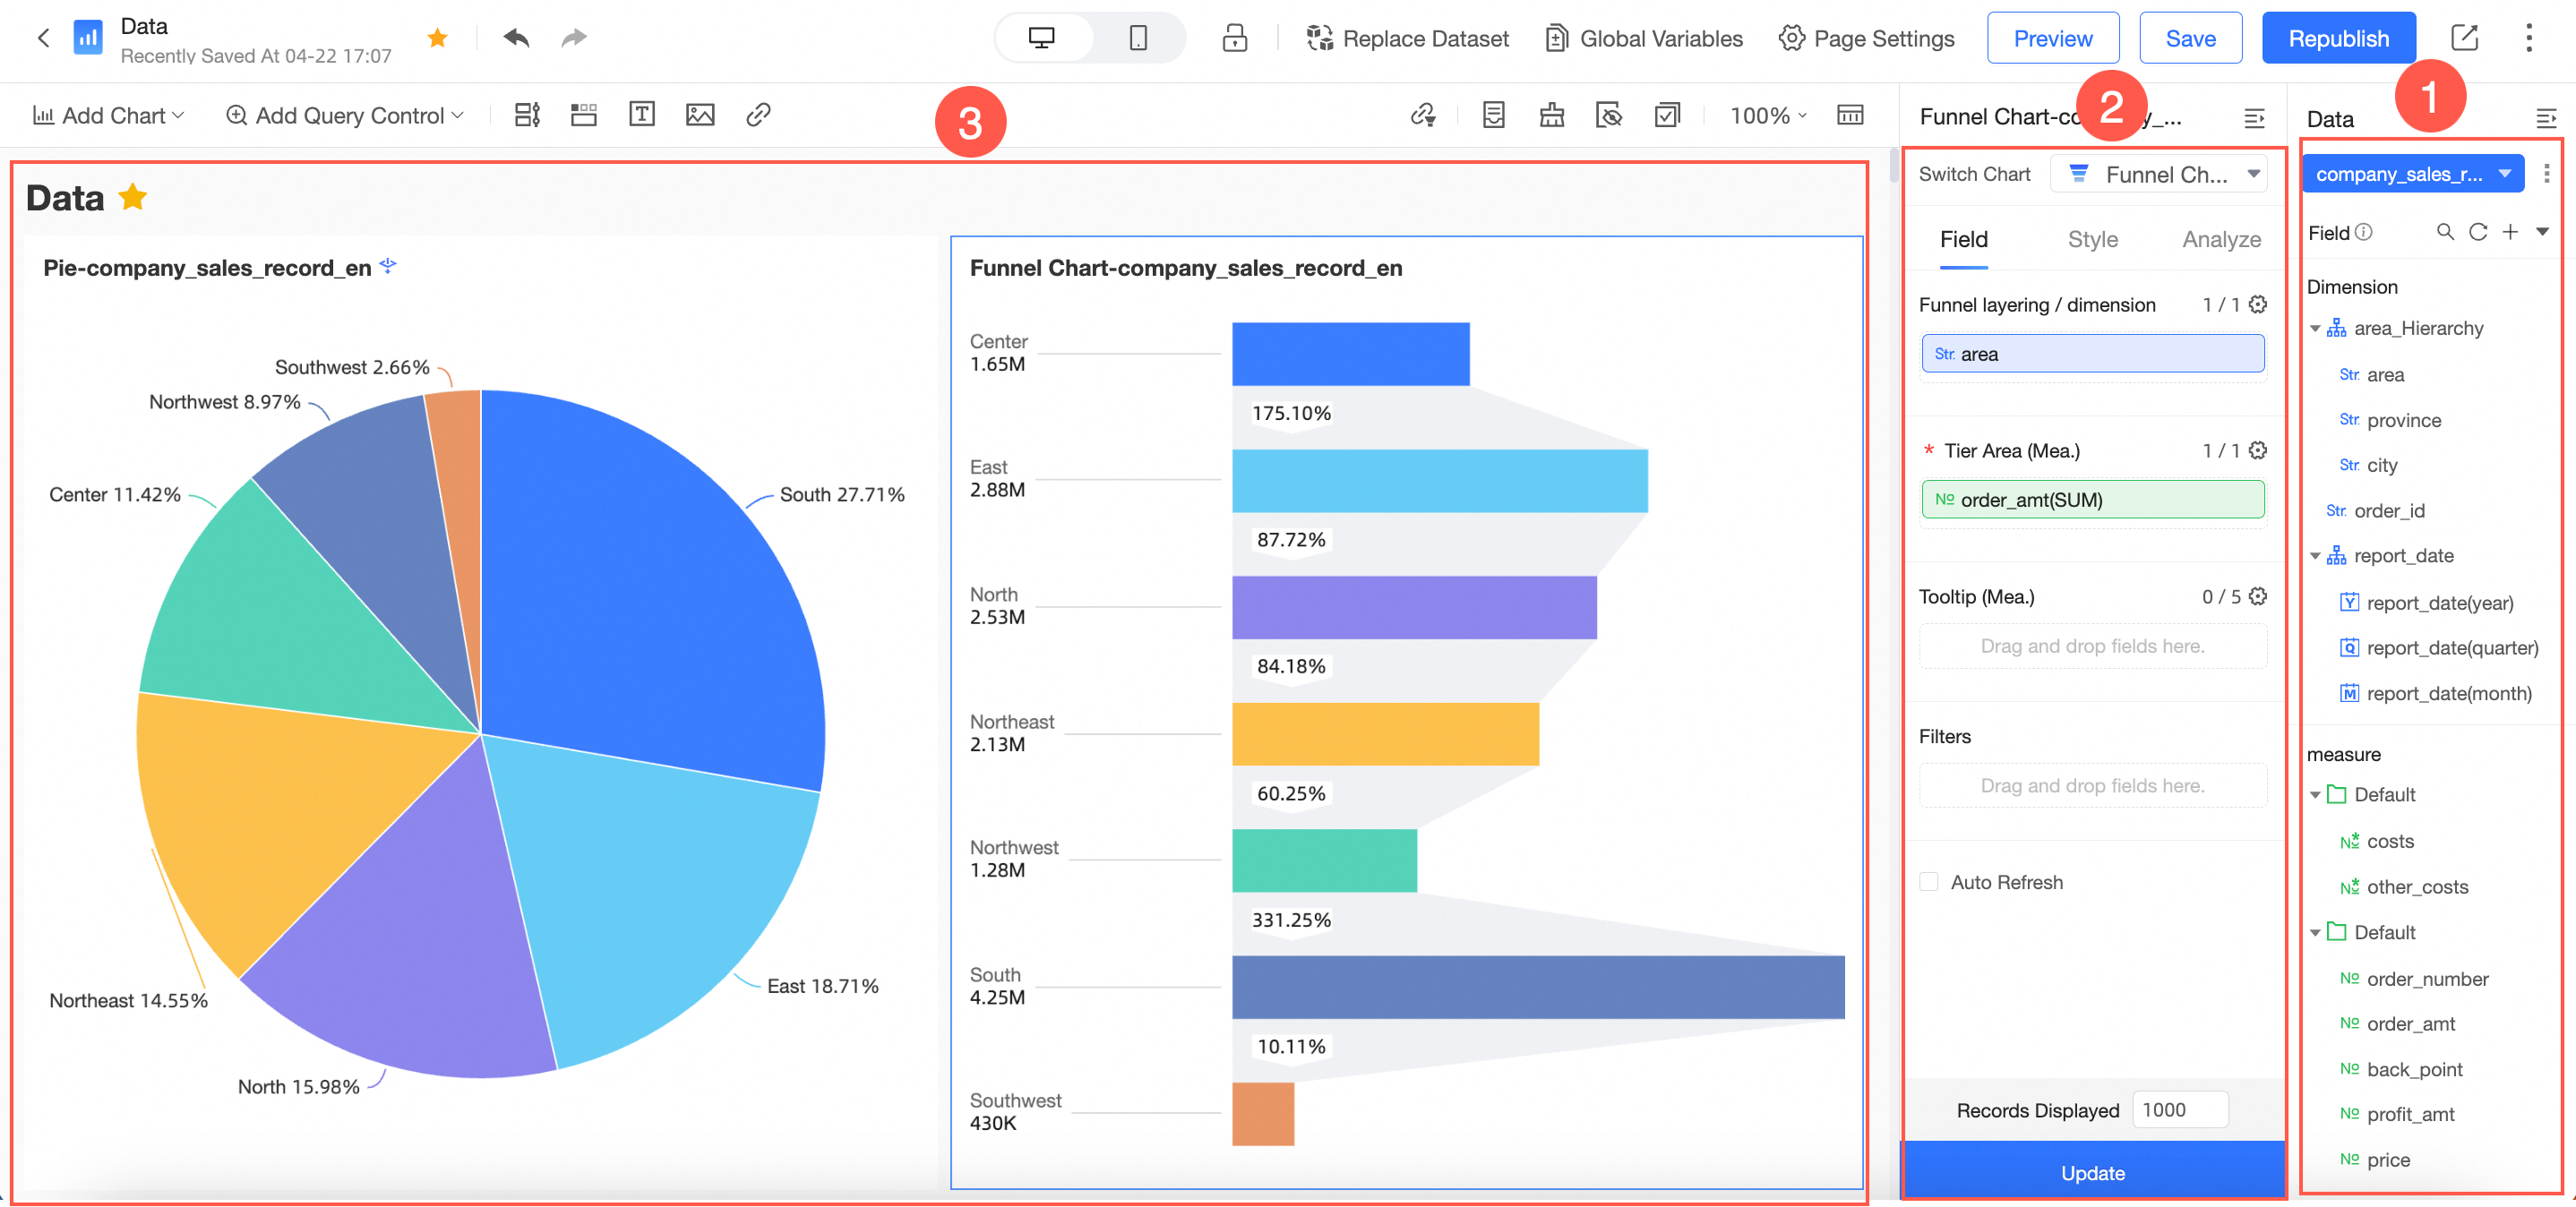Undo the last action
Image resolution: width=2576 pixels, height=1207 pixels.
point(516,38)
